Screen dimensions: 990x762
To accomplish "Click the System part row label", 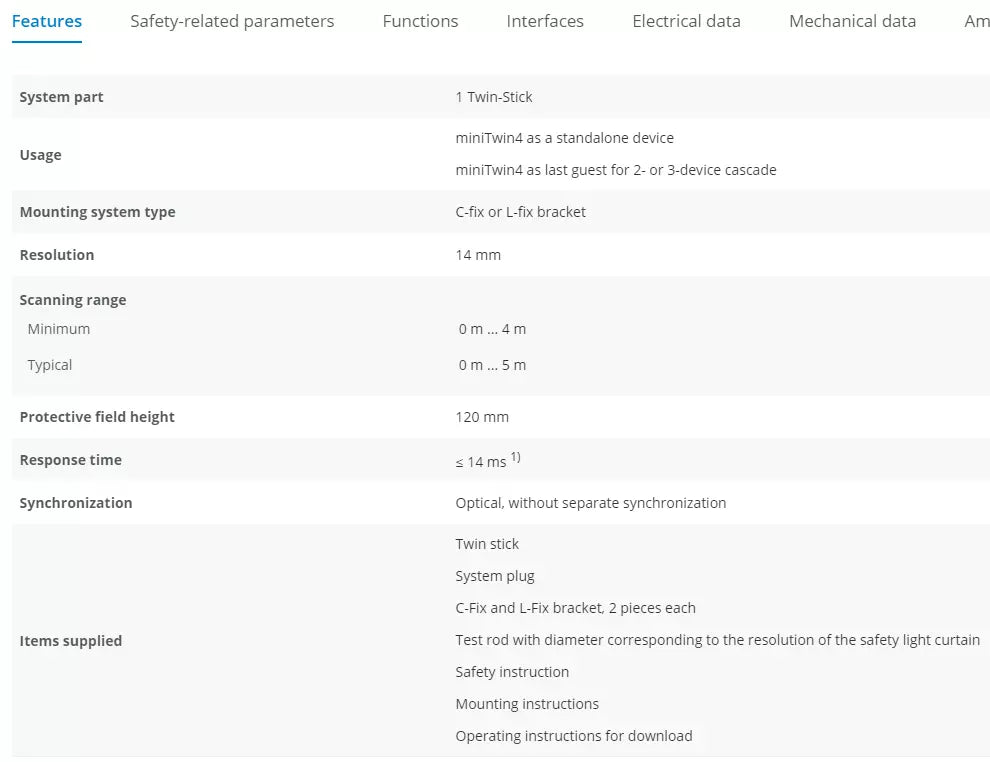I will click(61, 97).
